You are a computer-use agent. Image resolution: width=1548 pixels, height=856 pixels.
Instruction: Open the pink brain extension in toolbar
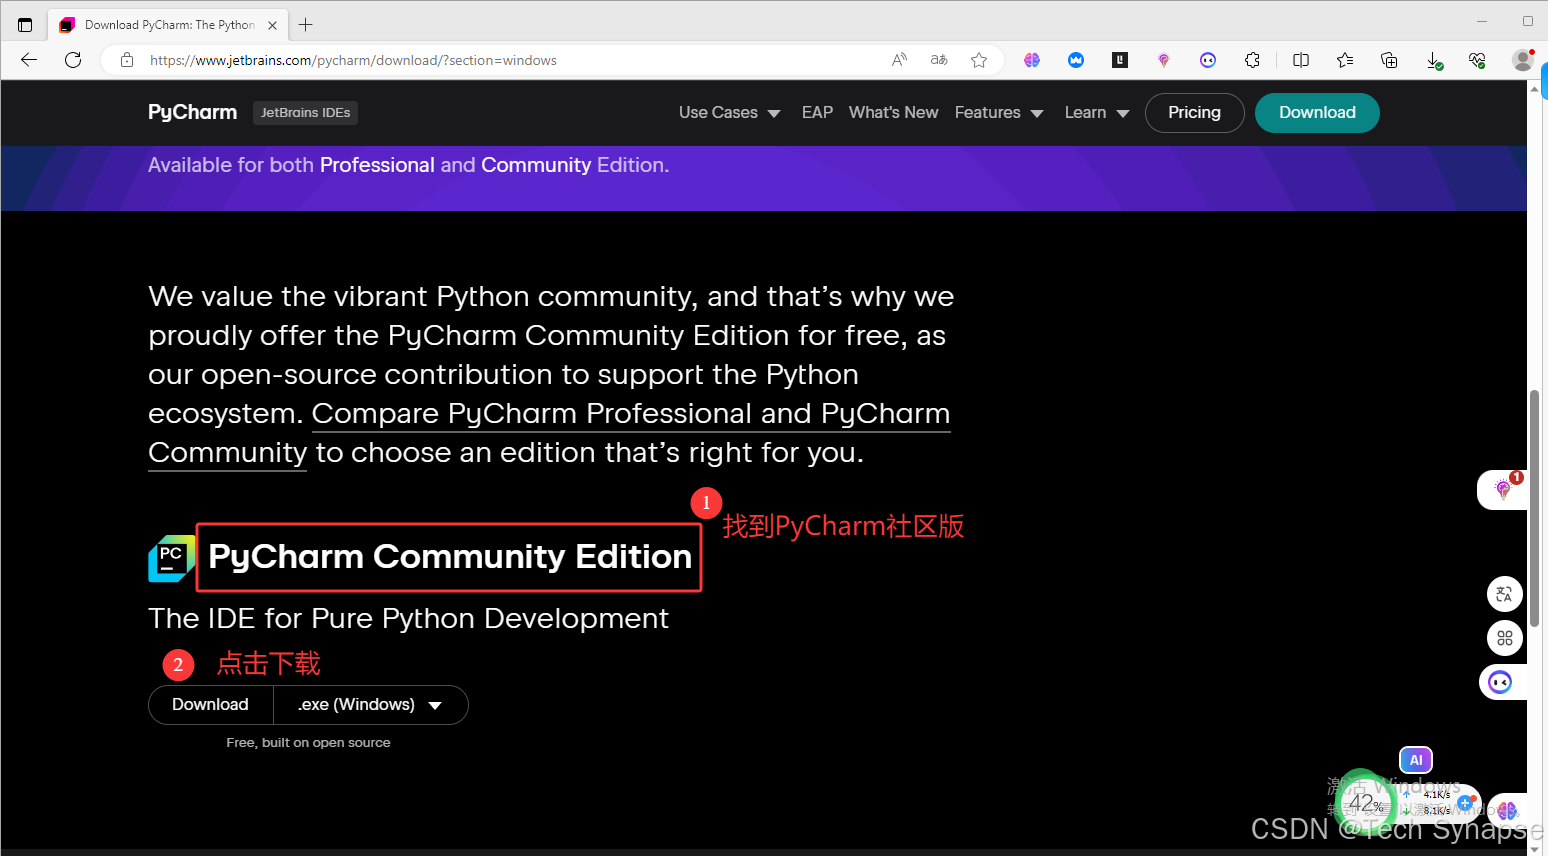point(1032,60)
